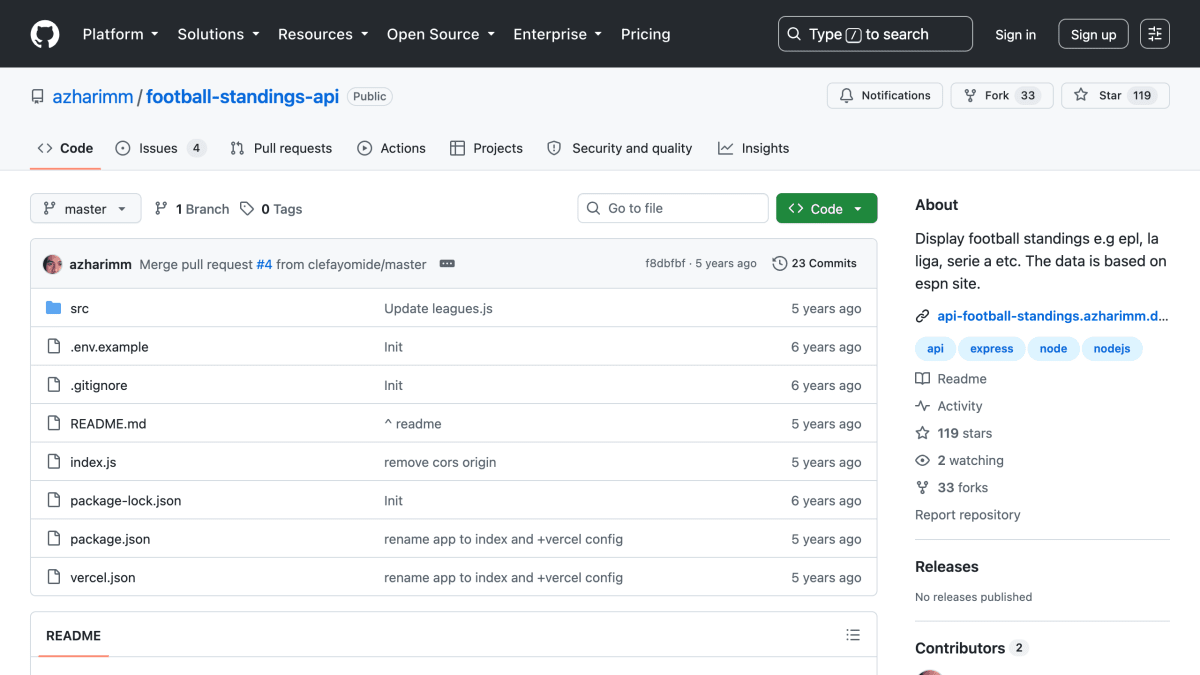Screen dimensions: 1200x675
Task: Click the pulse icon beside Activity
Action: (923, 406)
